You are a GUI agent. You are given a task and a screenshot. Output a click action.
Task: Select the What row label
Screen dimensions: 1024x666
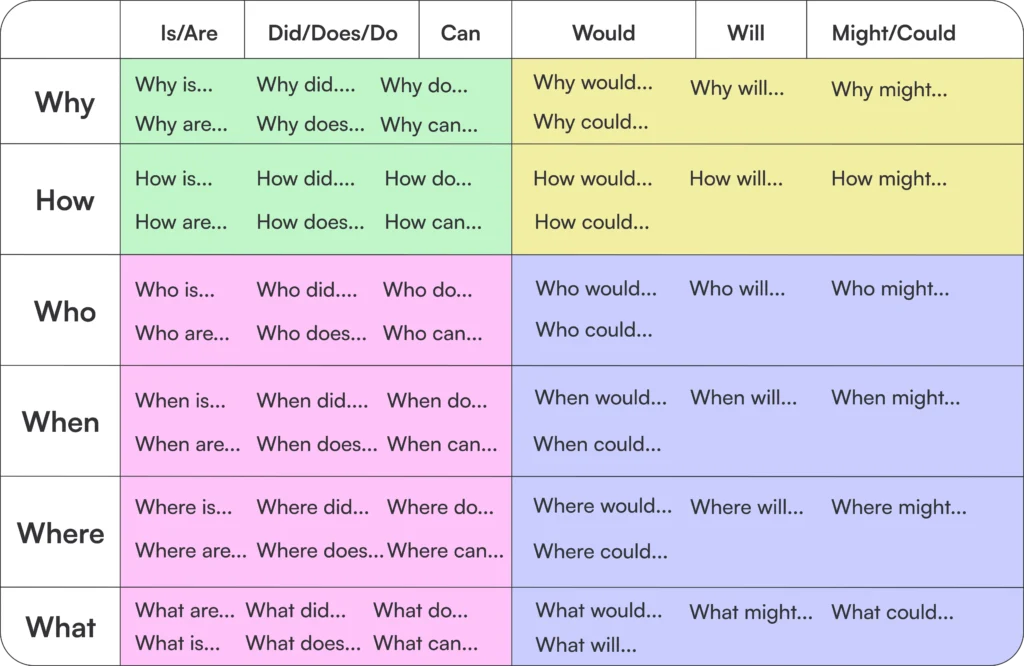[61, 627]
